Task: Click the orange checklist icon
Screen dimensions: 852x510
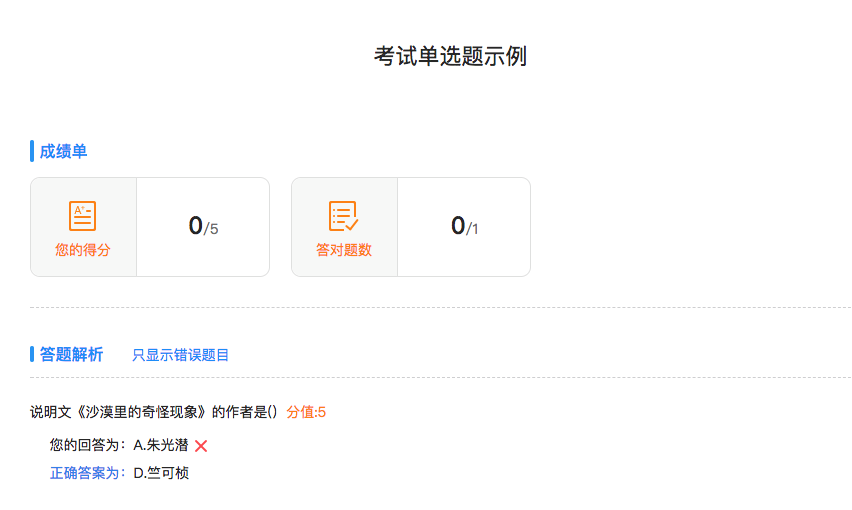Action: coord(343,216)
